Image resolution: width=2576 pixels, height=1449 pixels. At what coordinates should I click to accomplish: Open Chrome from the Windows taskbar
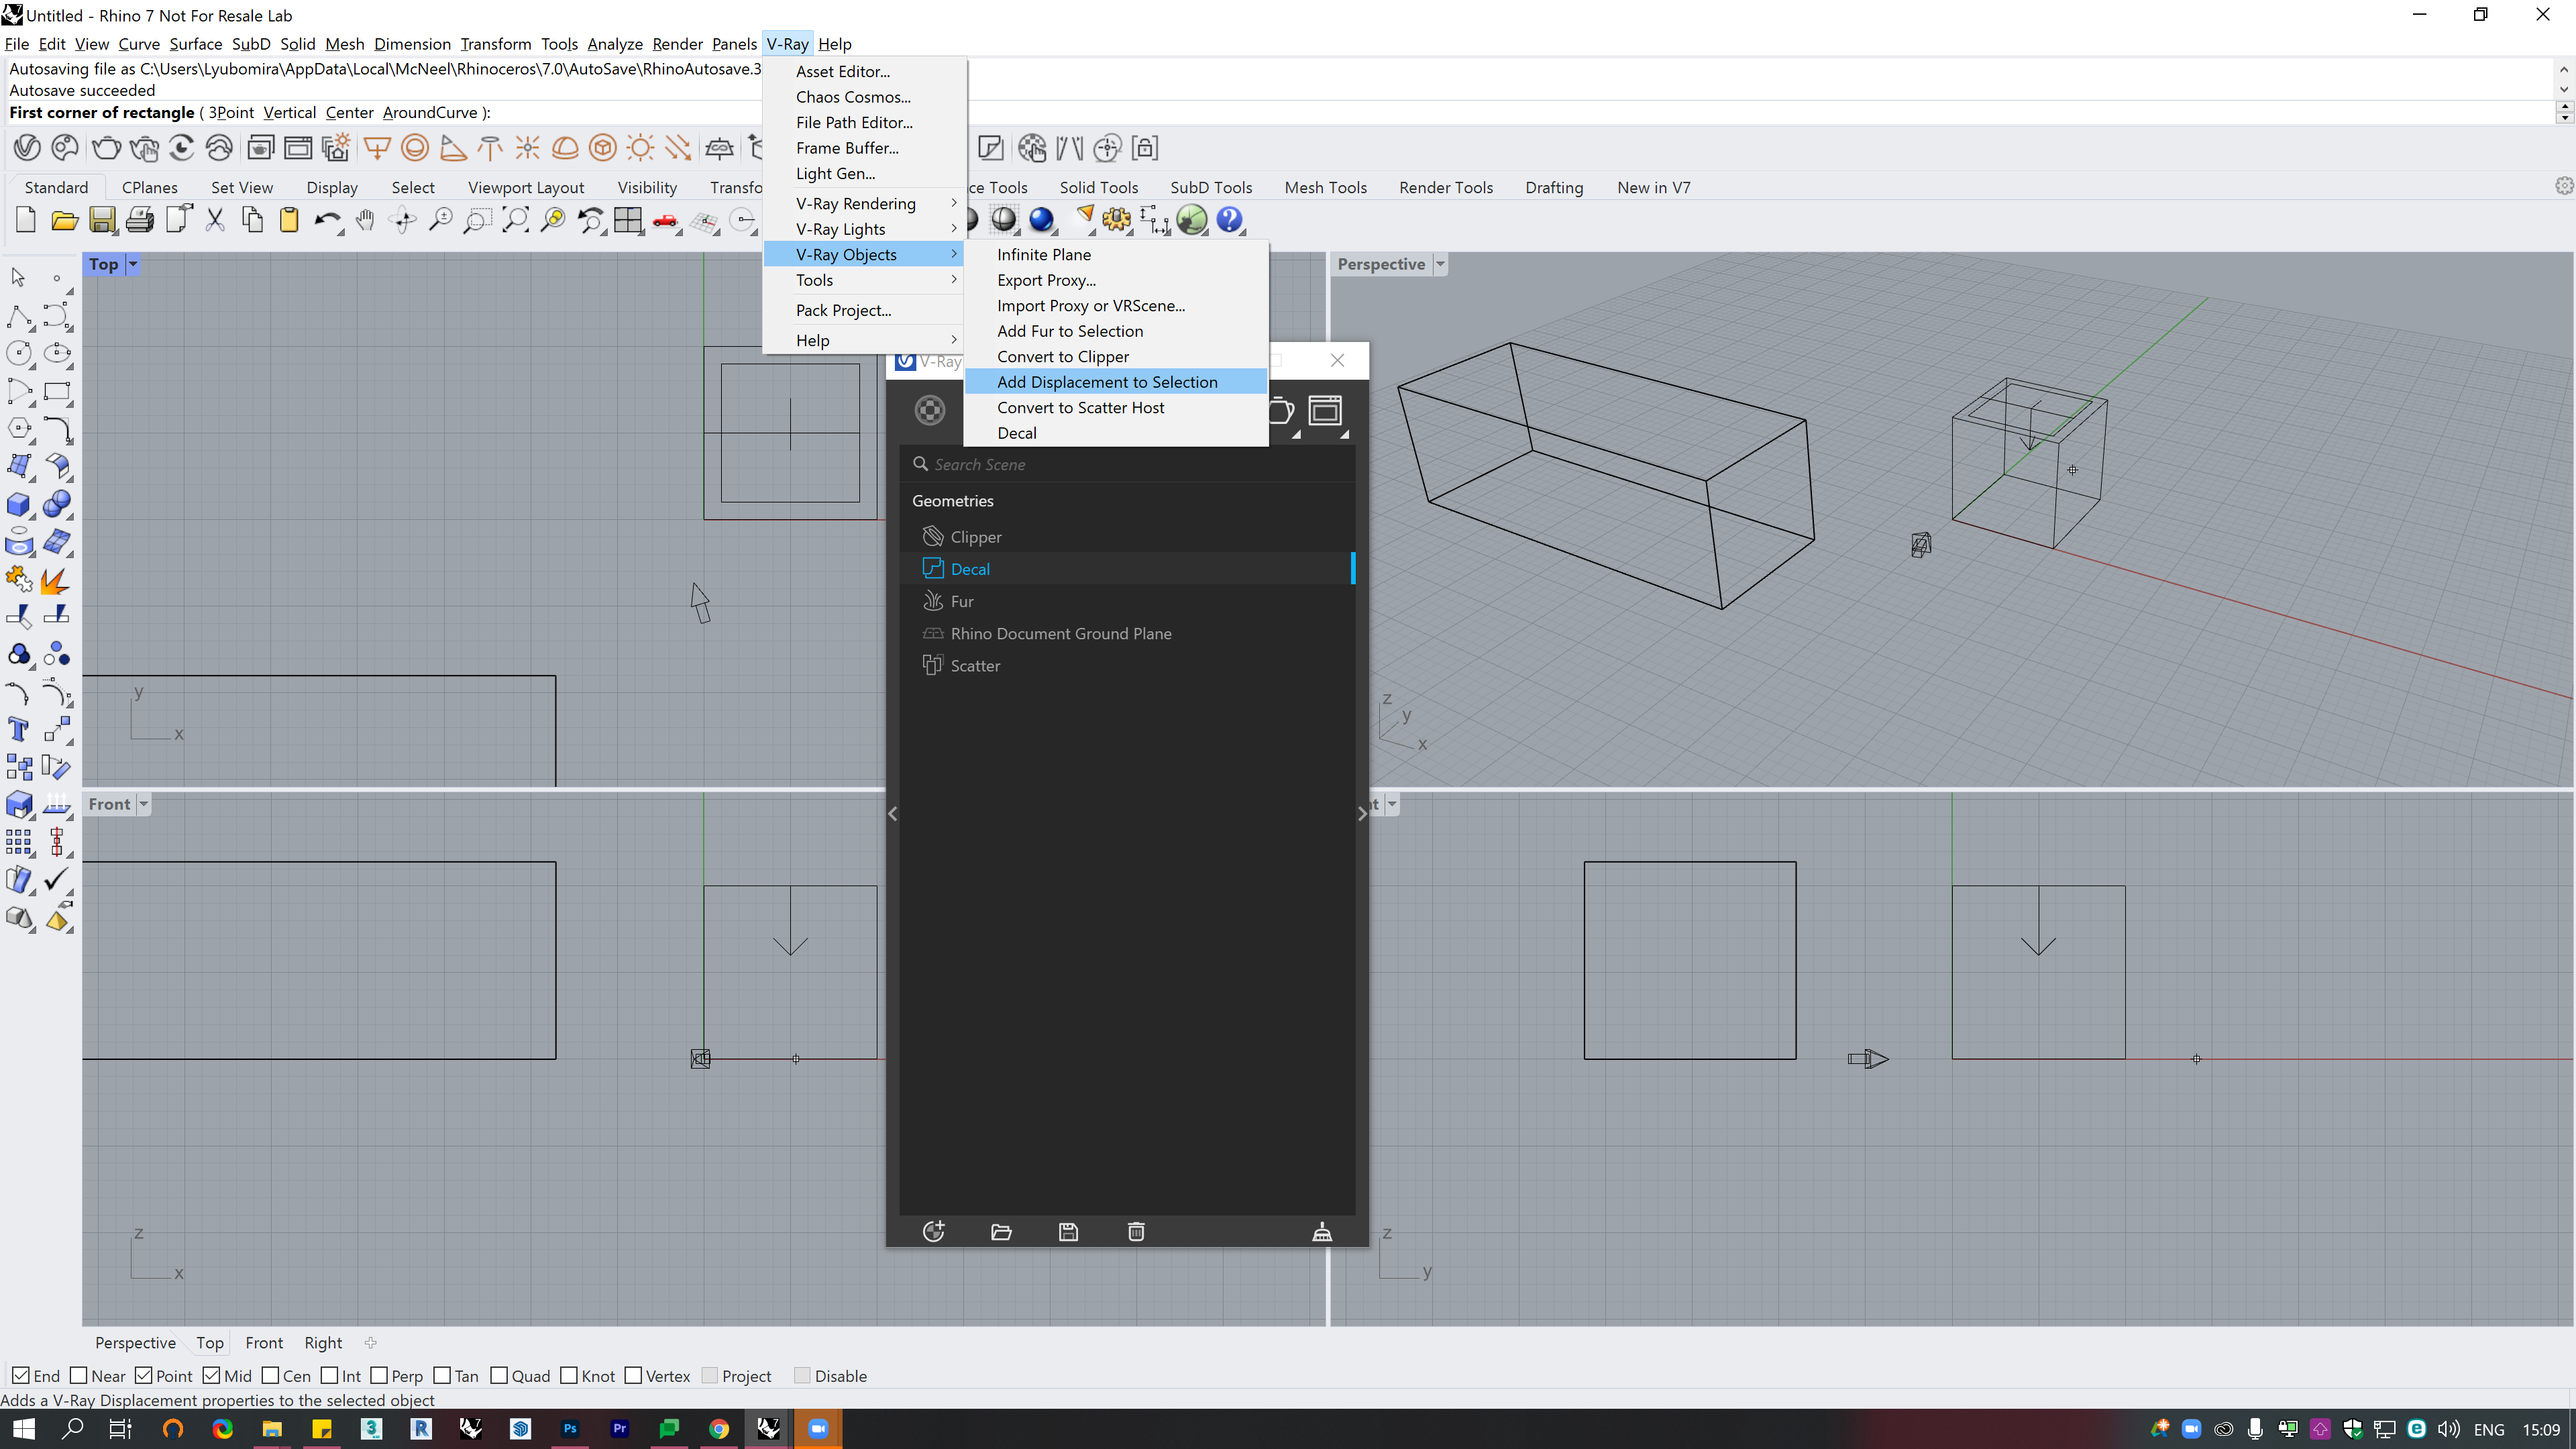pyautogui.click(x=719, y=1429)
